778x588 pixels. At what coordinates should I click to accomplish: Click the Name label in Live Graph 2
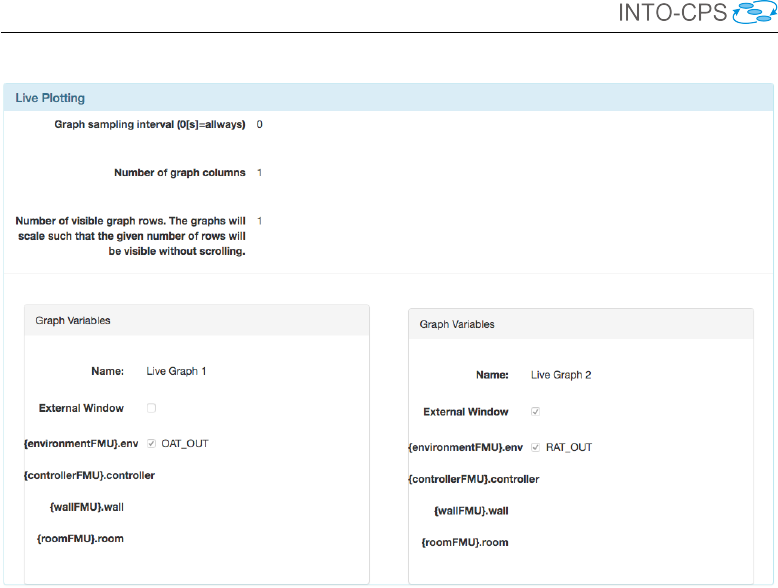492,375
